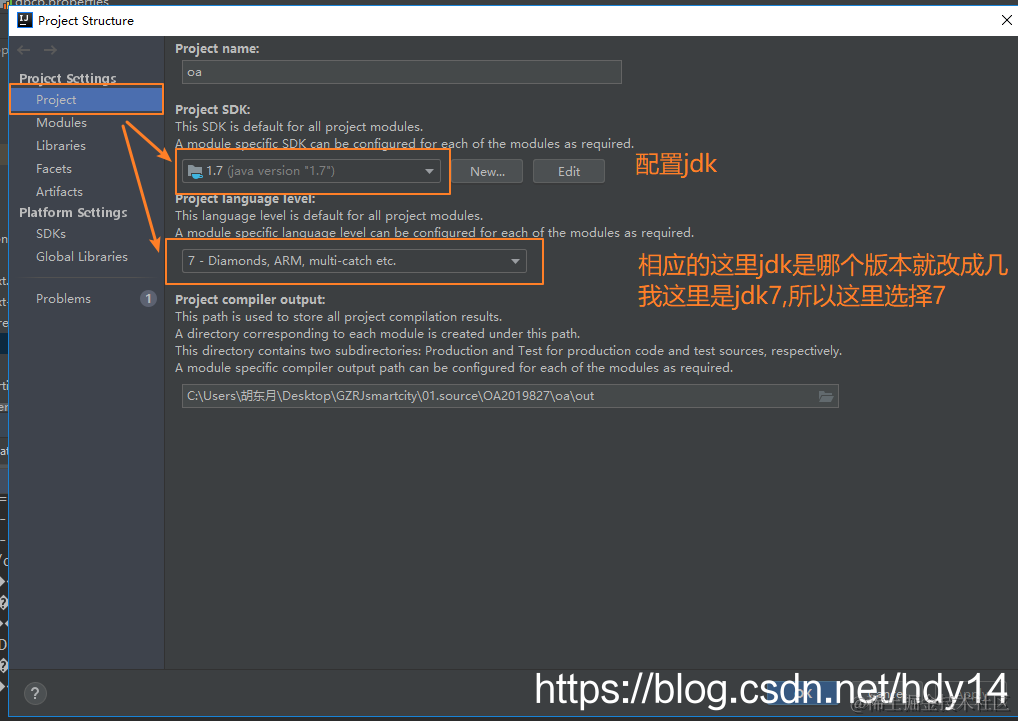Open SDKs under Platform Settings
The height and width of the screenshot is (721, 1018).
pos(51,234)
